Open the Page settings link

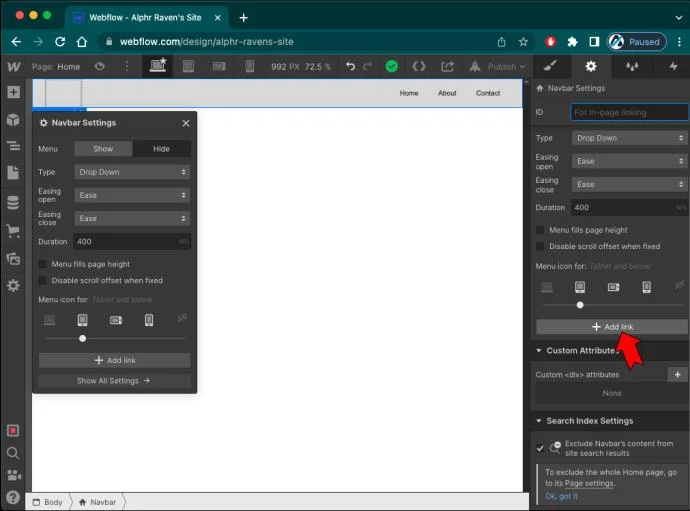(589, 483)
